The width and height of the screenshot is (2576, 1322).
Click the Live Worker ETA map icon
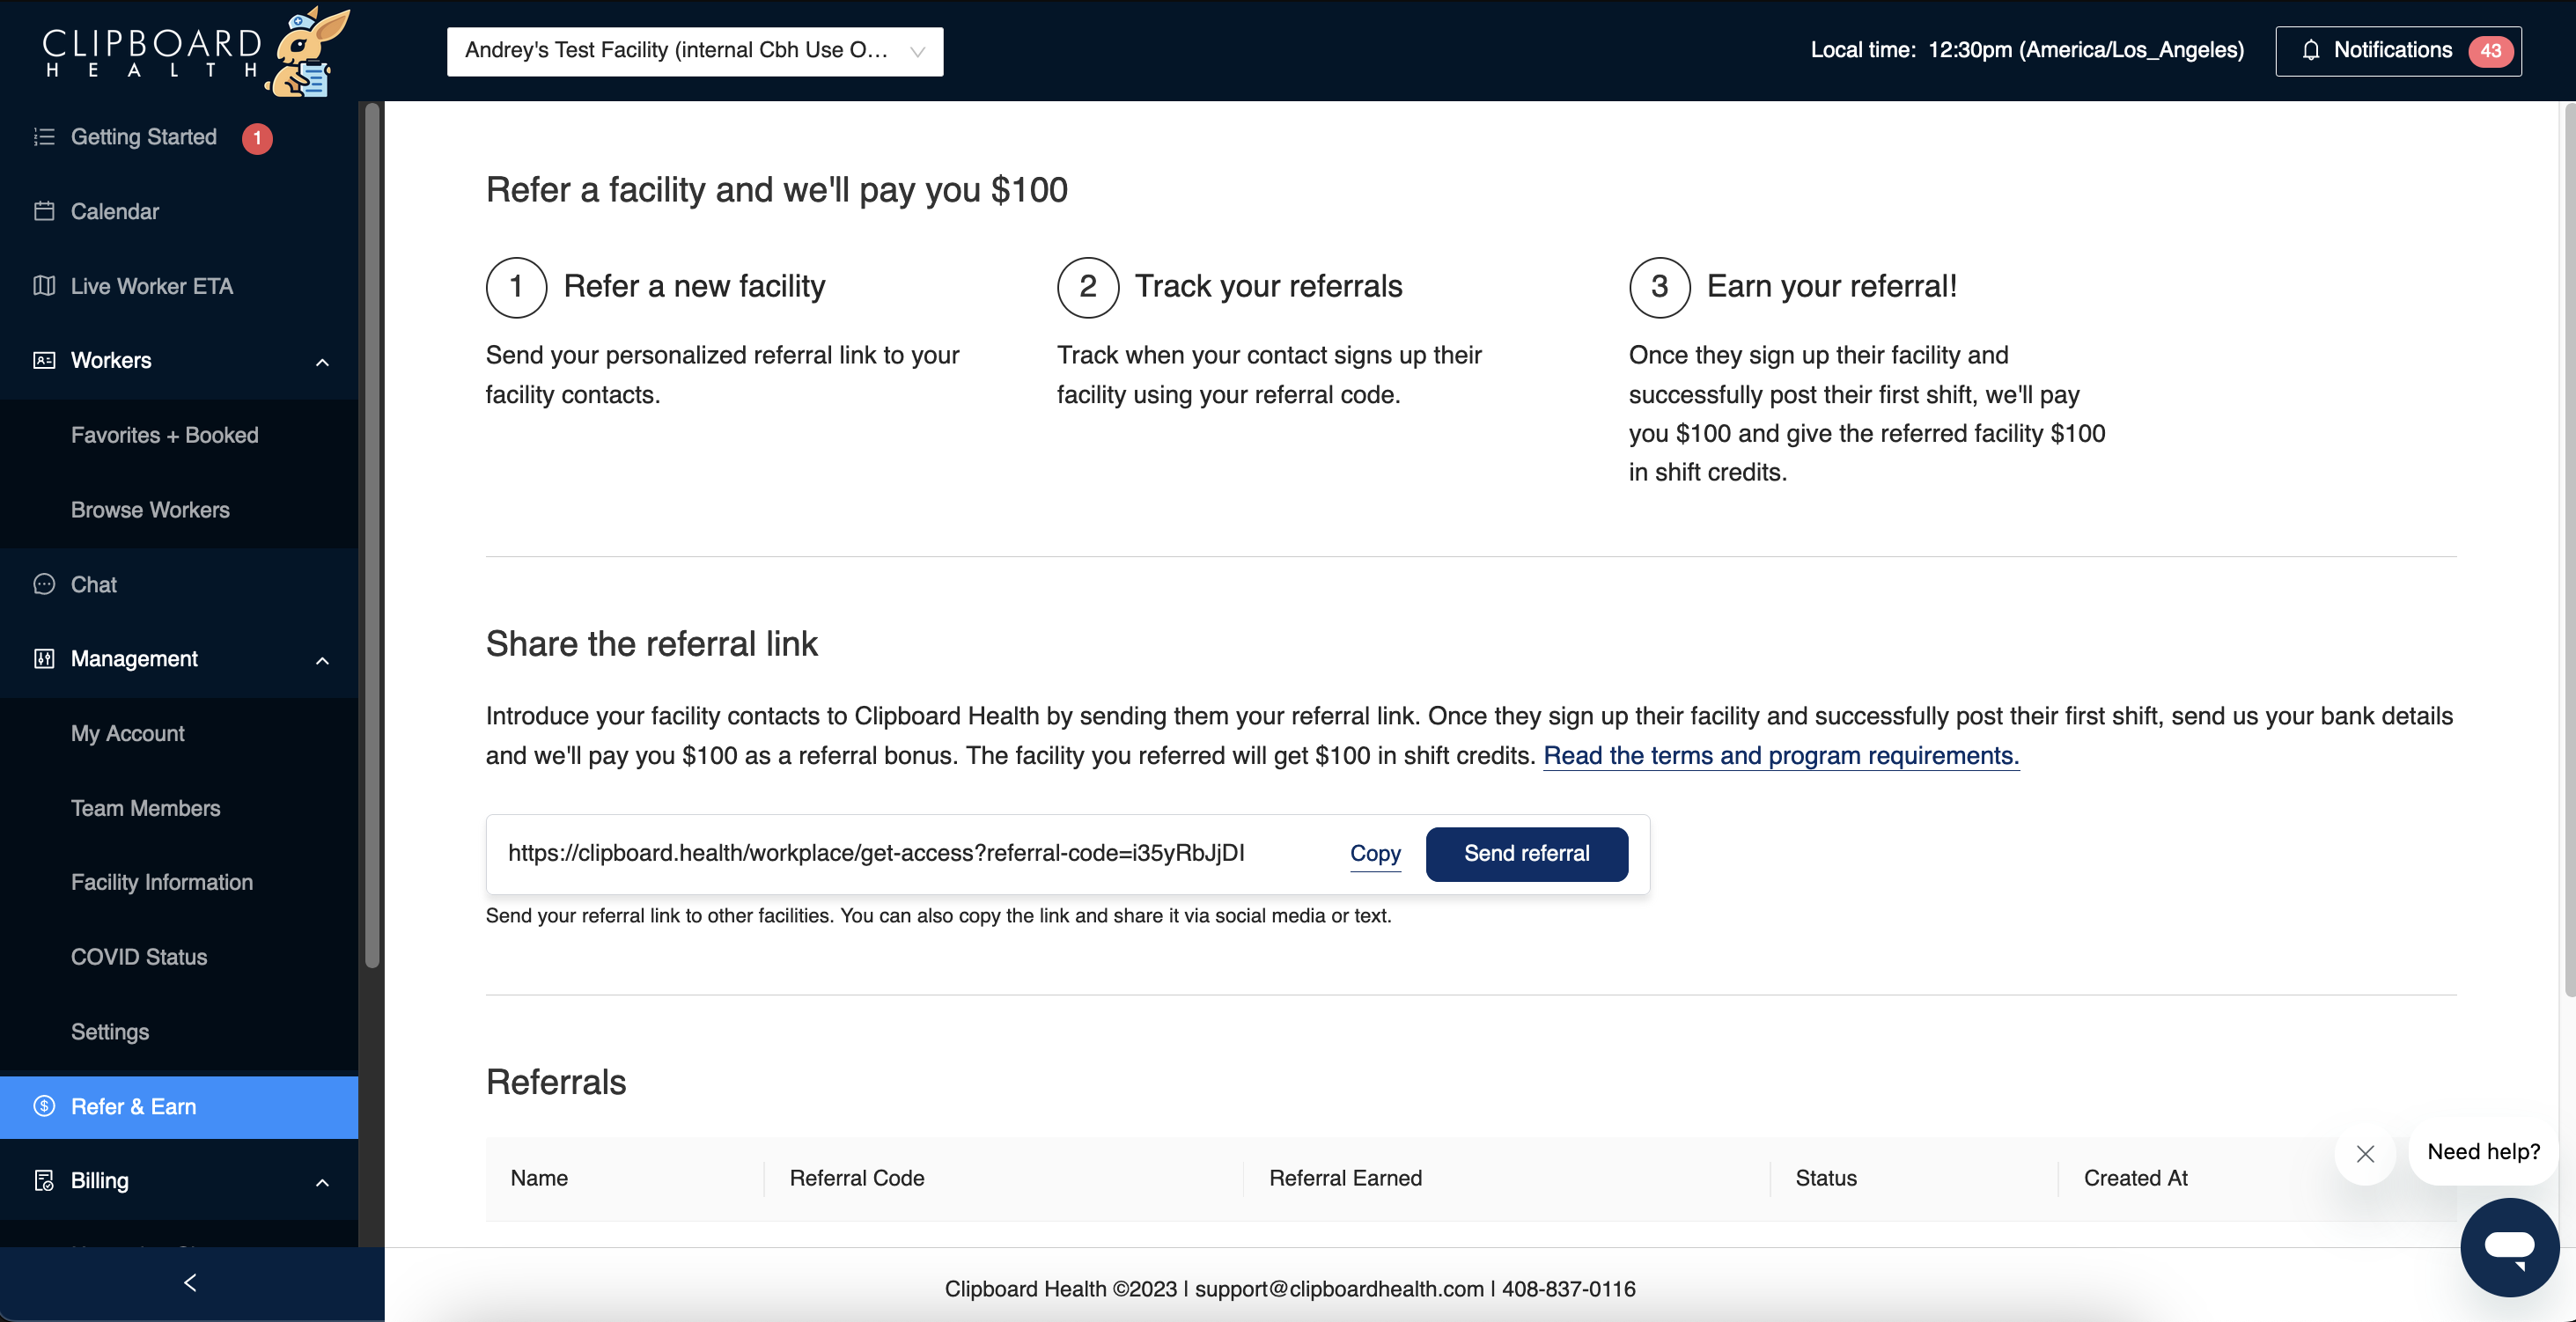(x=44, y=286)
